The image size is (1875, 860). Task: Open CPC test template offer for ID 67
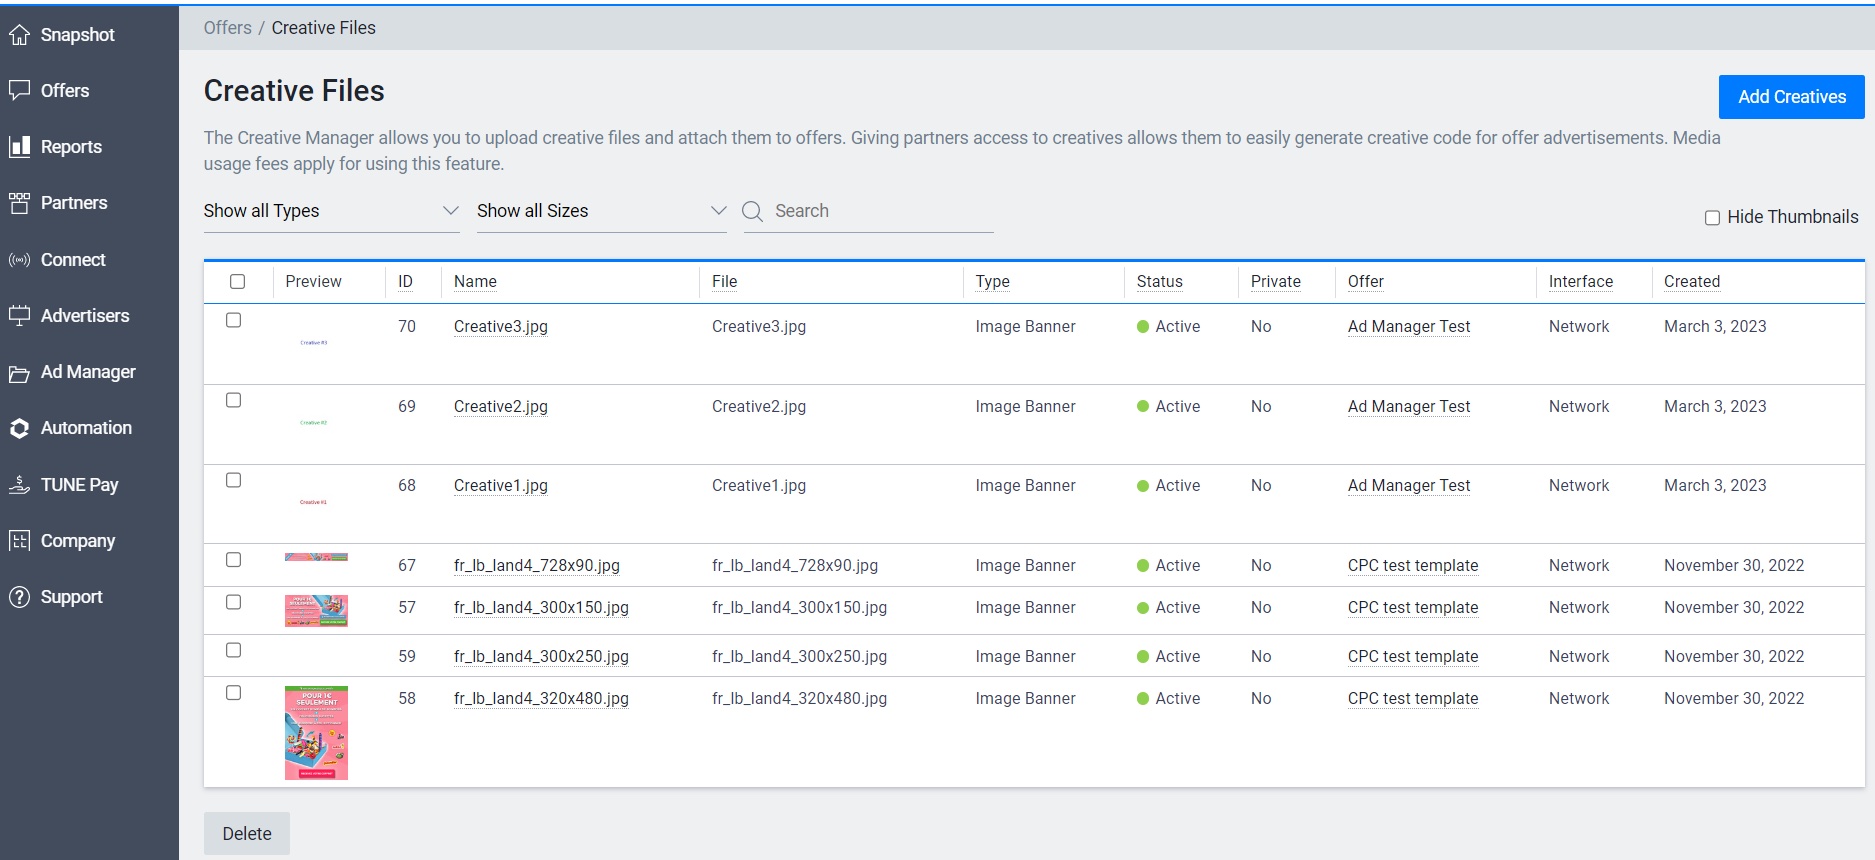(x=1413, y=565)
